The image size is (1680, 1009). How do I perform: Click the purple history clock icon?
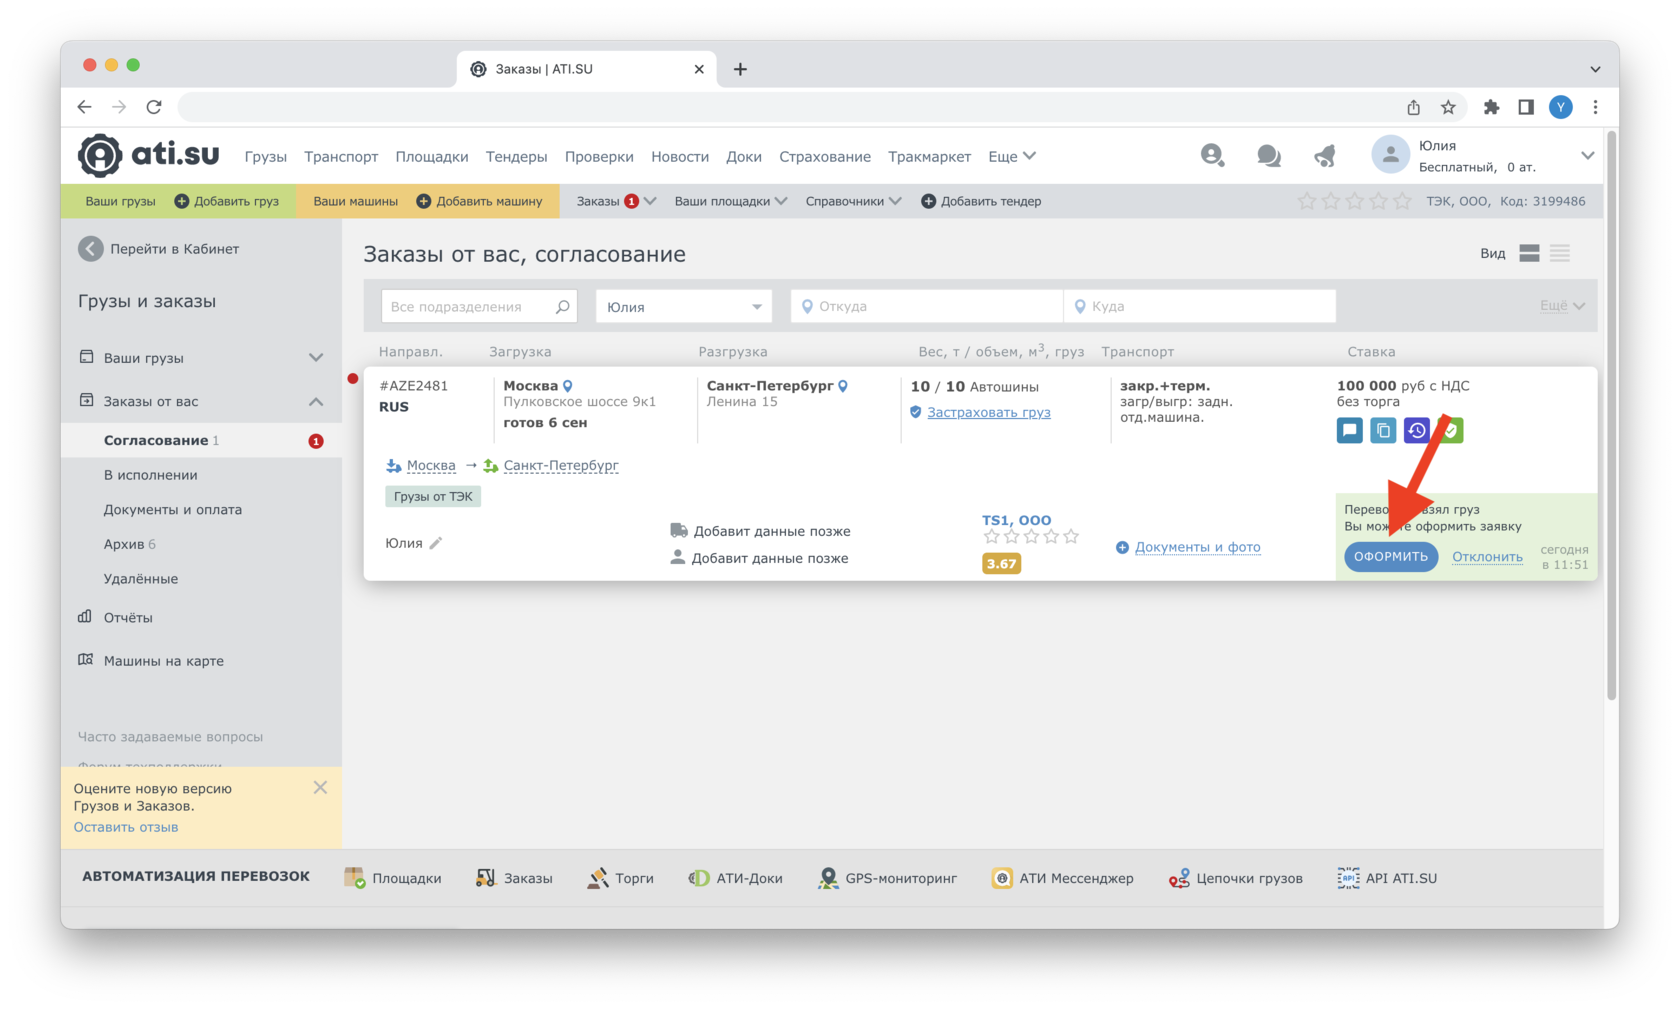tap(1417, 430)
